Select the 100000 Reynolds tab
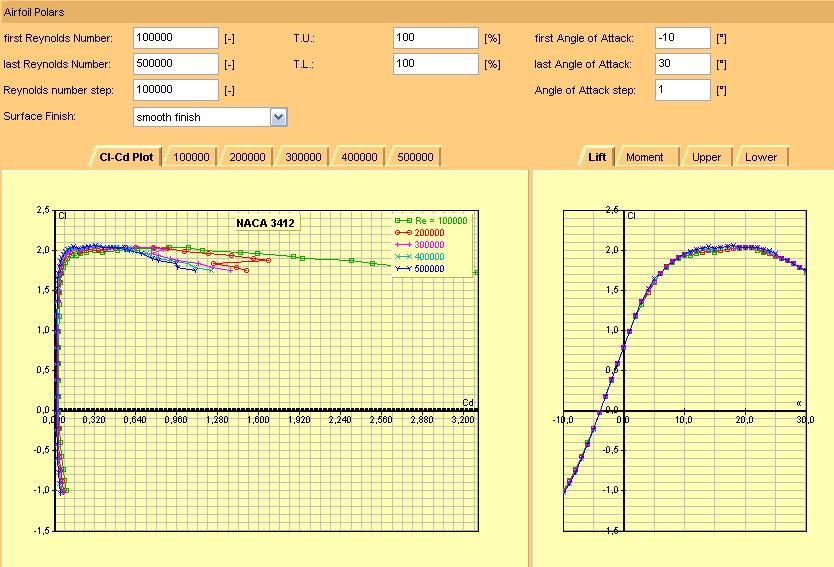Screen dimensions: 834x567 191,157
